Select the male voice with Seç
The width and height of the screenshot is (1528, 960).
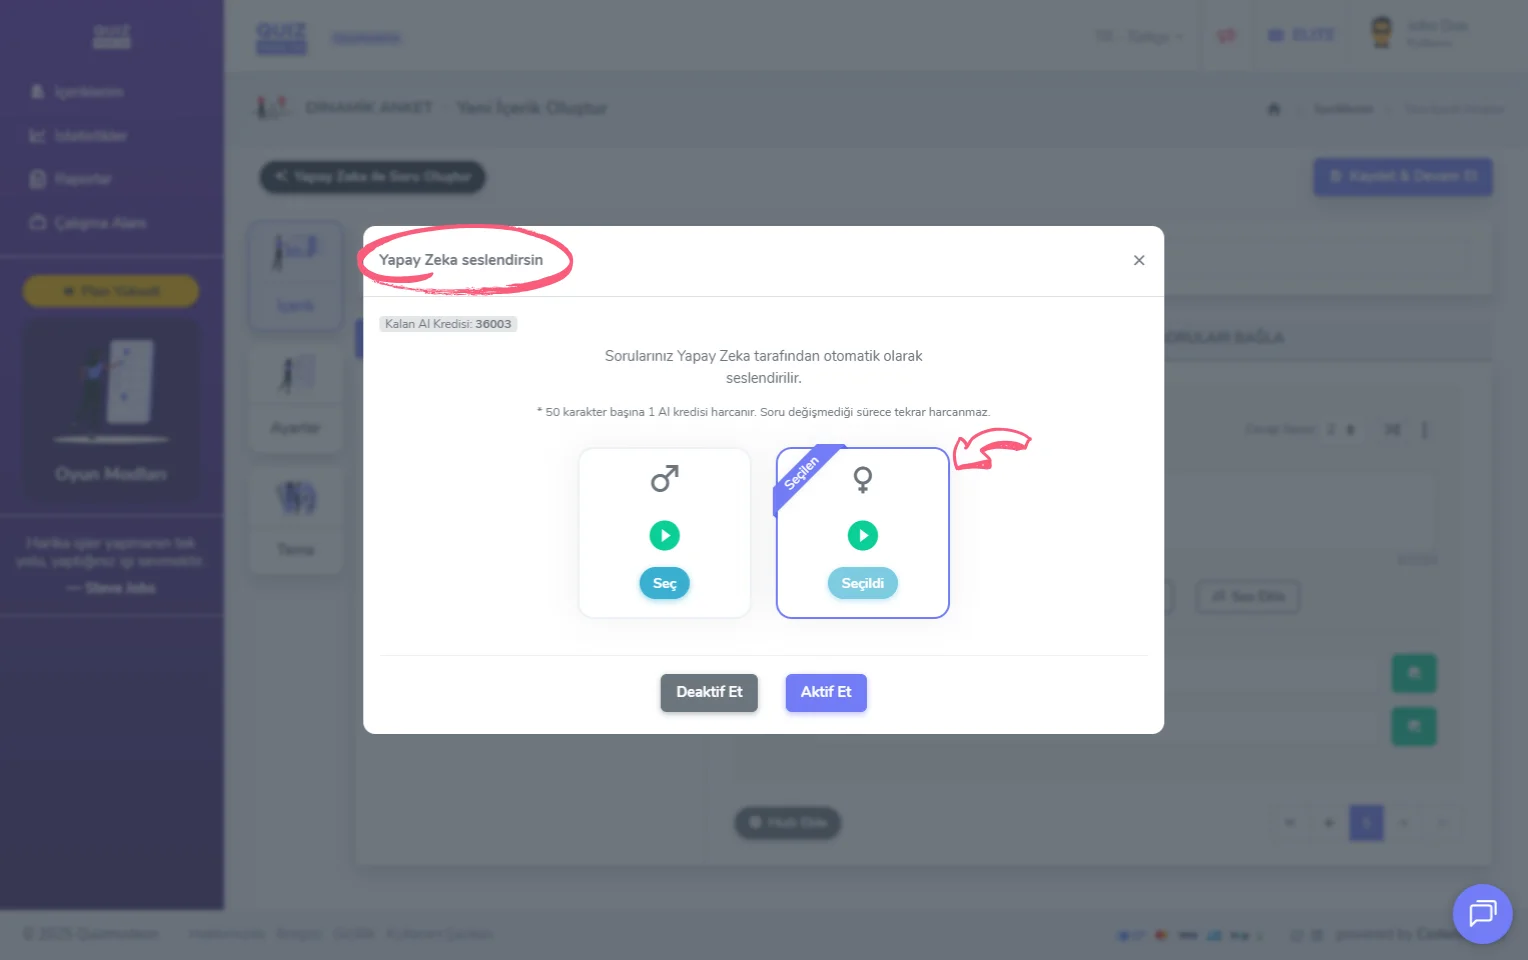coord(664,583)
